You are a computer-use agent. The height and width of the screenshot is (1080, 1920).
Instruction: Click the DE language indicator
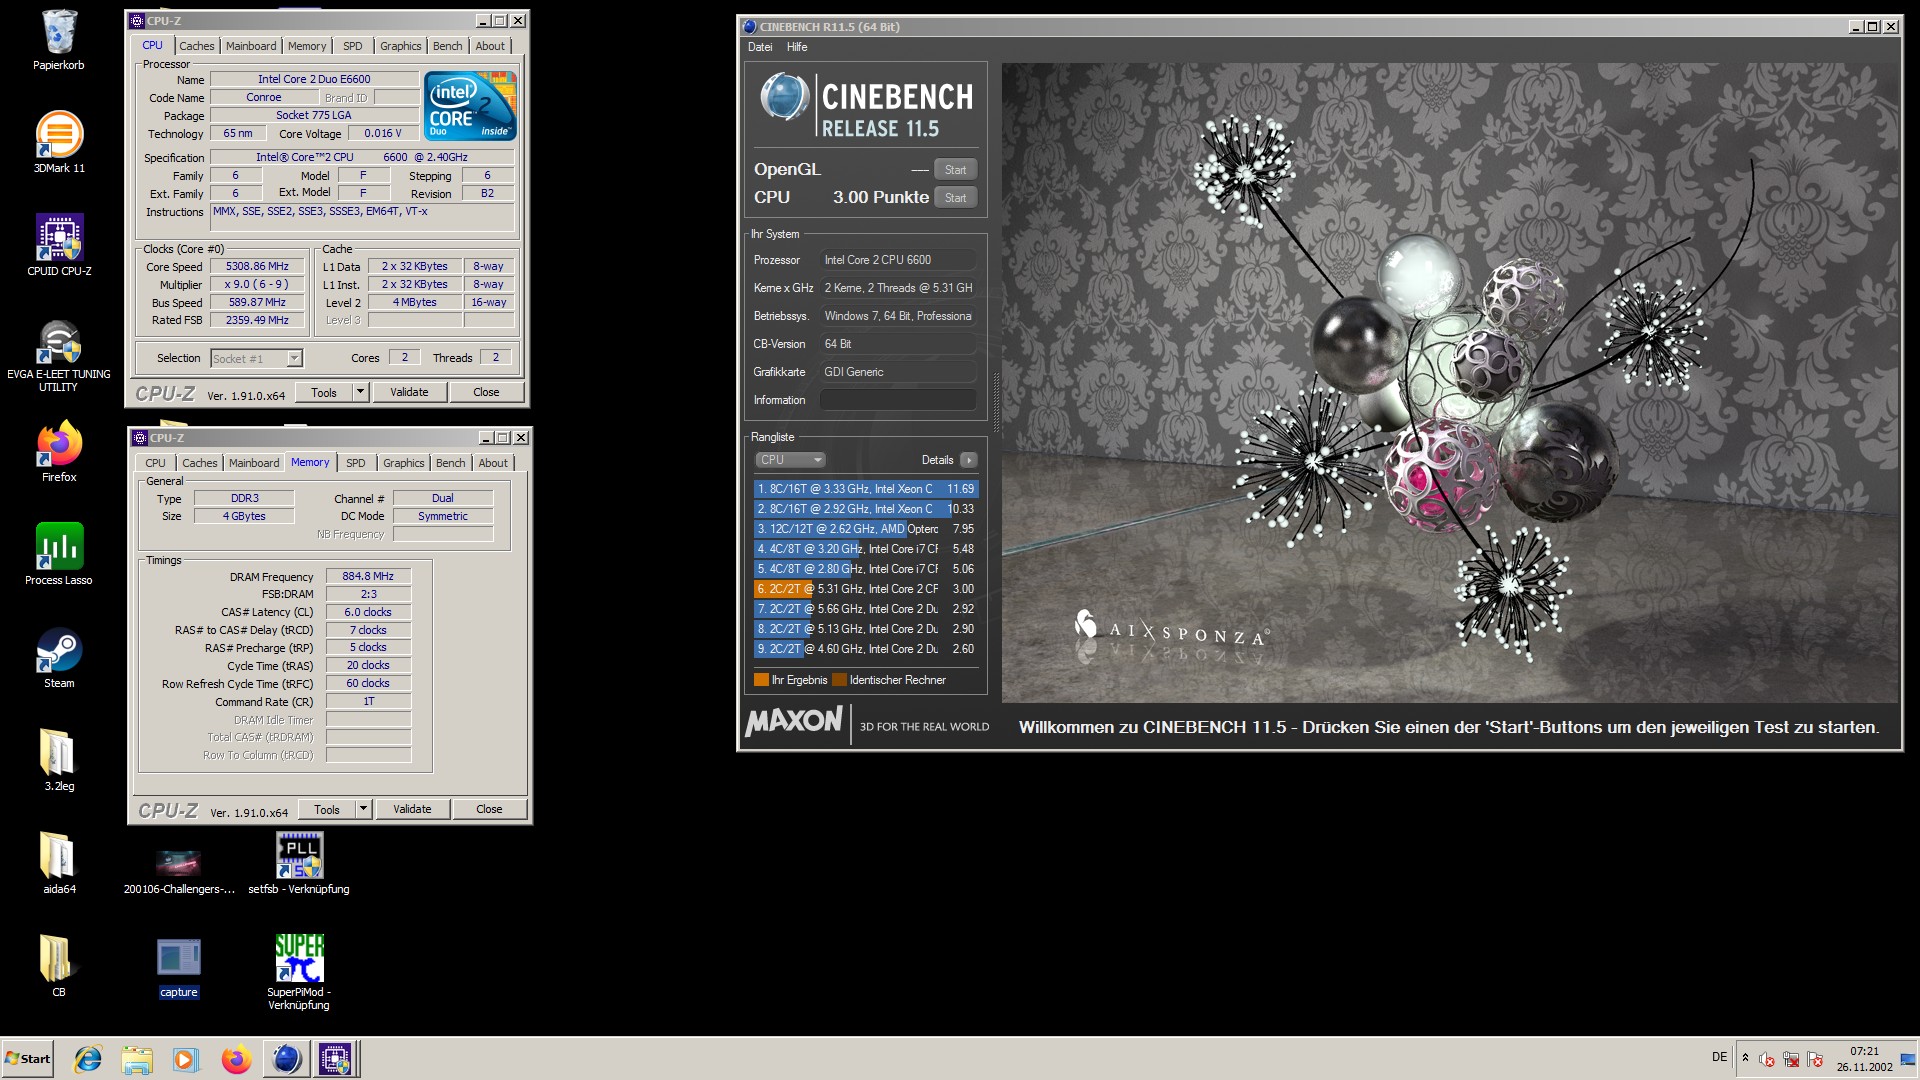click(x=1719, y=1057)
